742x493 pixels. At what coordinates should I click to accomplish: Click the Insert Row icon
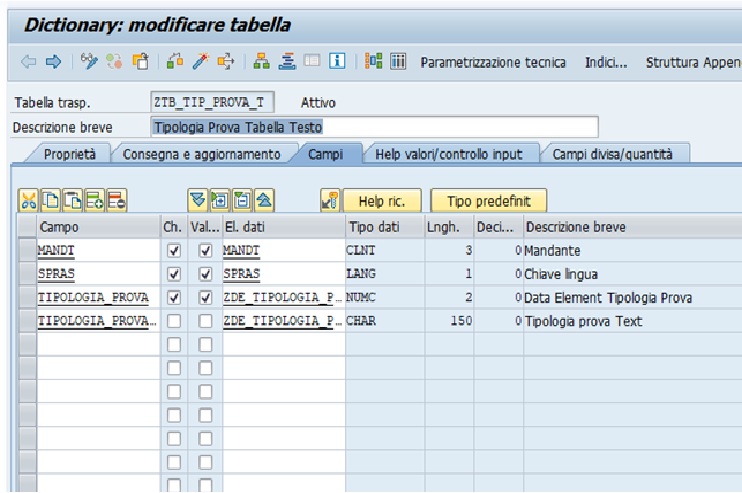pos(95,201)
